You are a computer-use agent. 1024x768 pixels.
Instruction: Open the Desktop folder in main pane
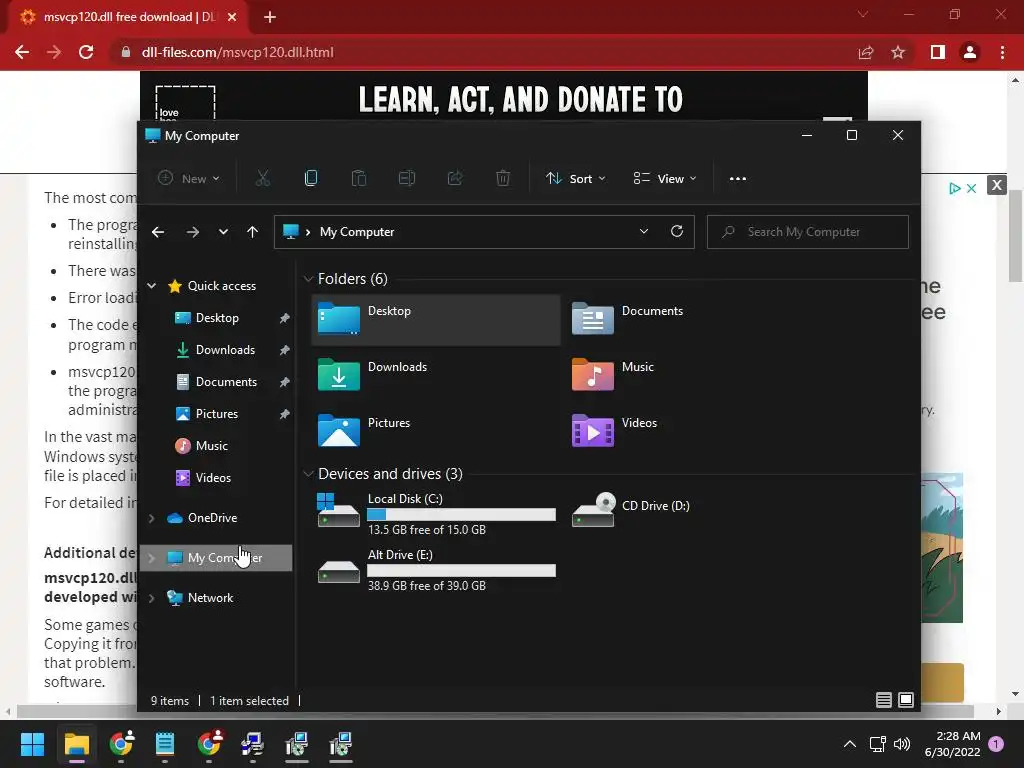click(x=436, y=319)
